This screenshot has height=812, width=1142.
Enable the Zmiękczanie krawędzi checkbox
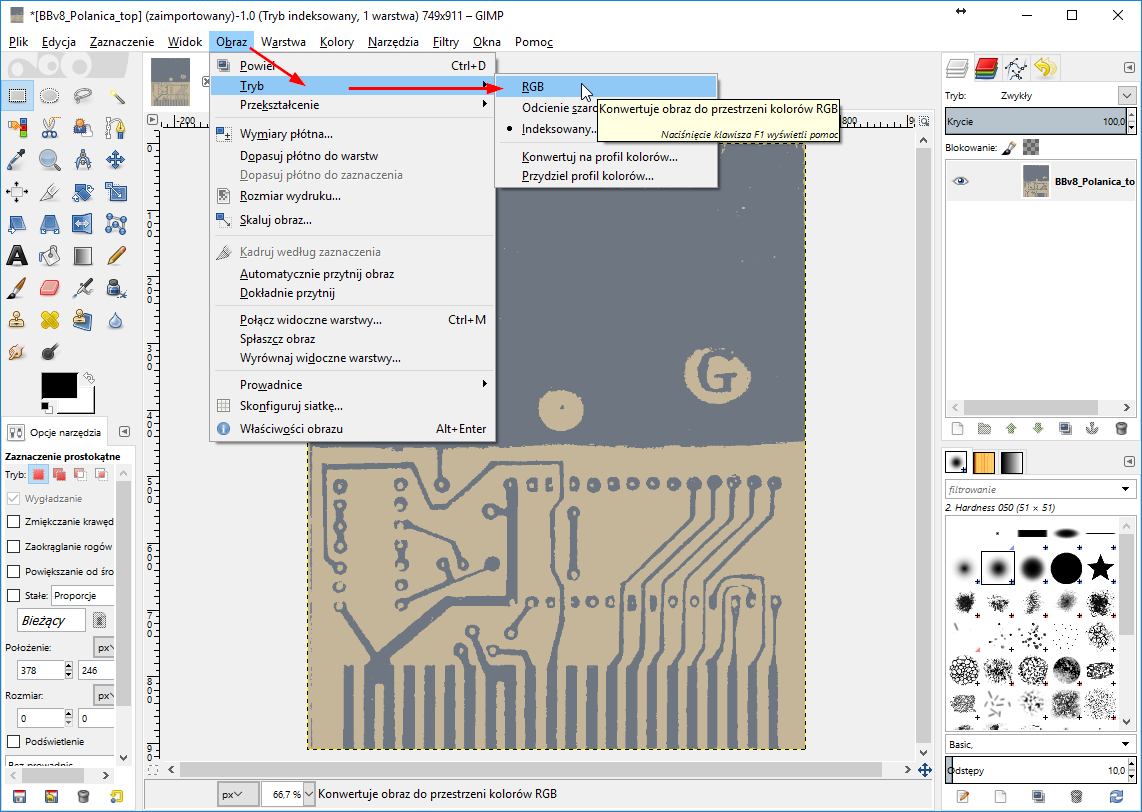coord(13,521)
